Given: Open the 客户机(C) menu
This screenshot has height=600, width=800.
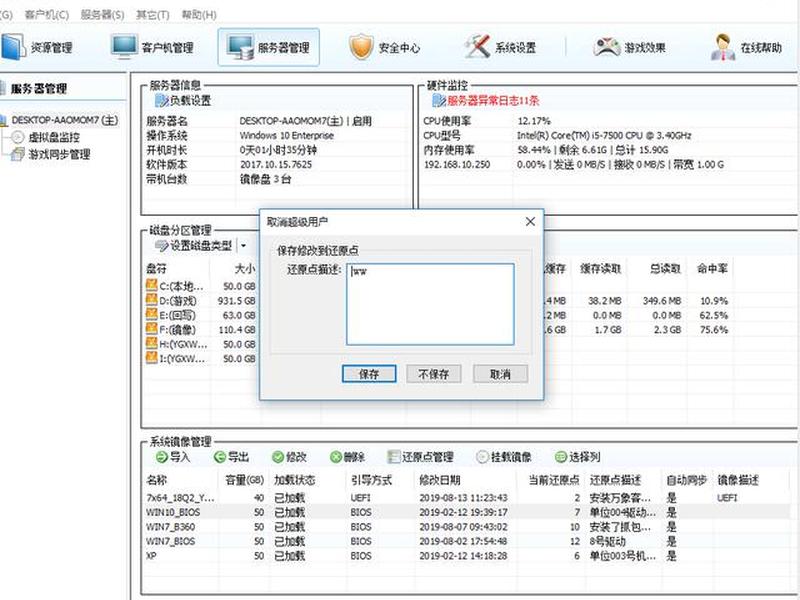Looking at the screenshot, I should click(46, 15).
